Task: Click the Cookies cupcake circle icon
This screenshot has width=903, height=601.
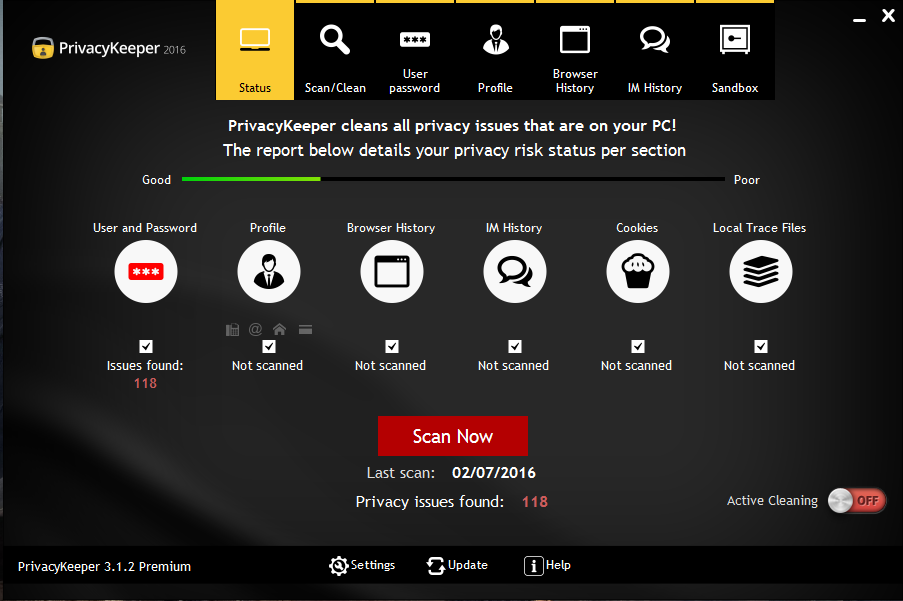Action: click(638, 272)
